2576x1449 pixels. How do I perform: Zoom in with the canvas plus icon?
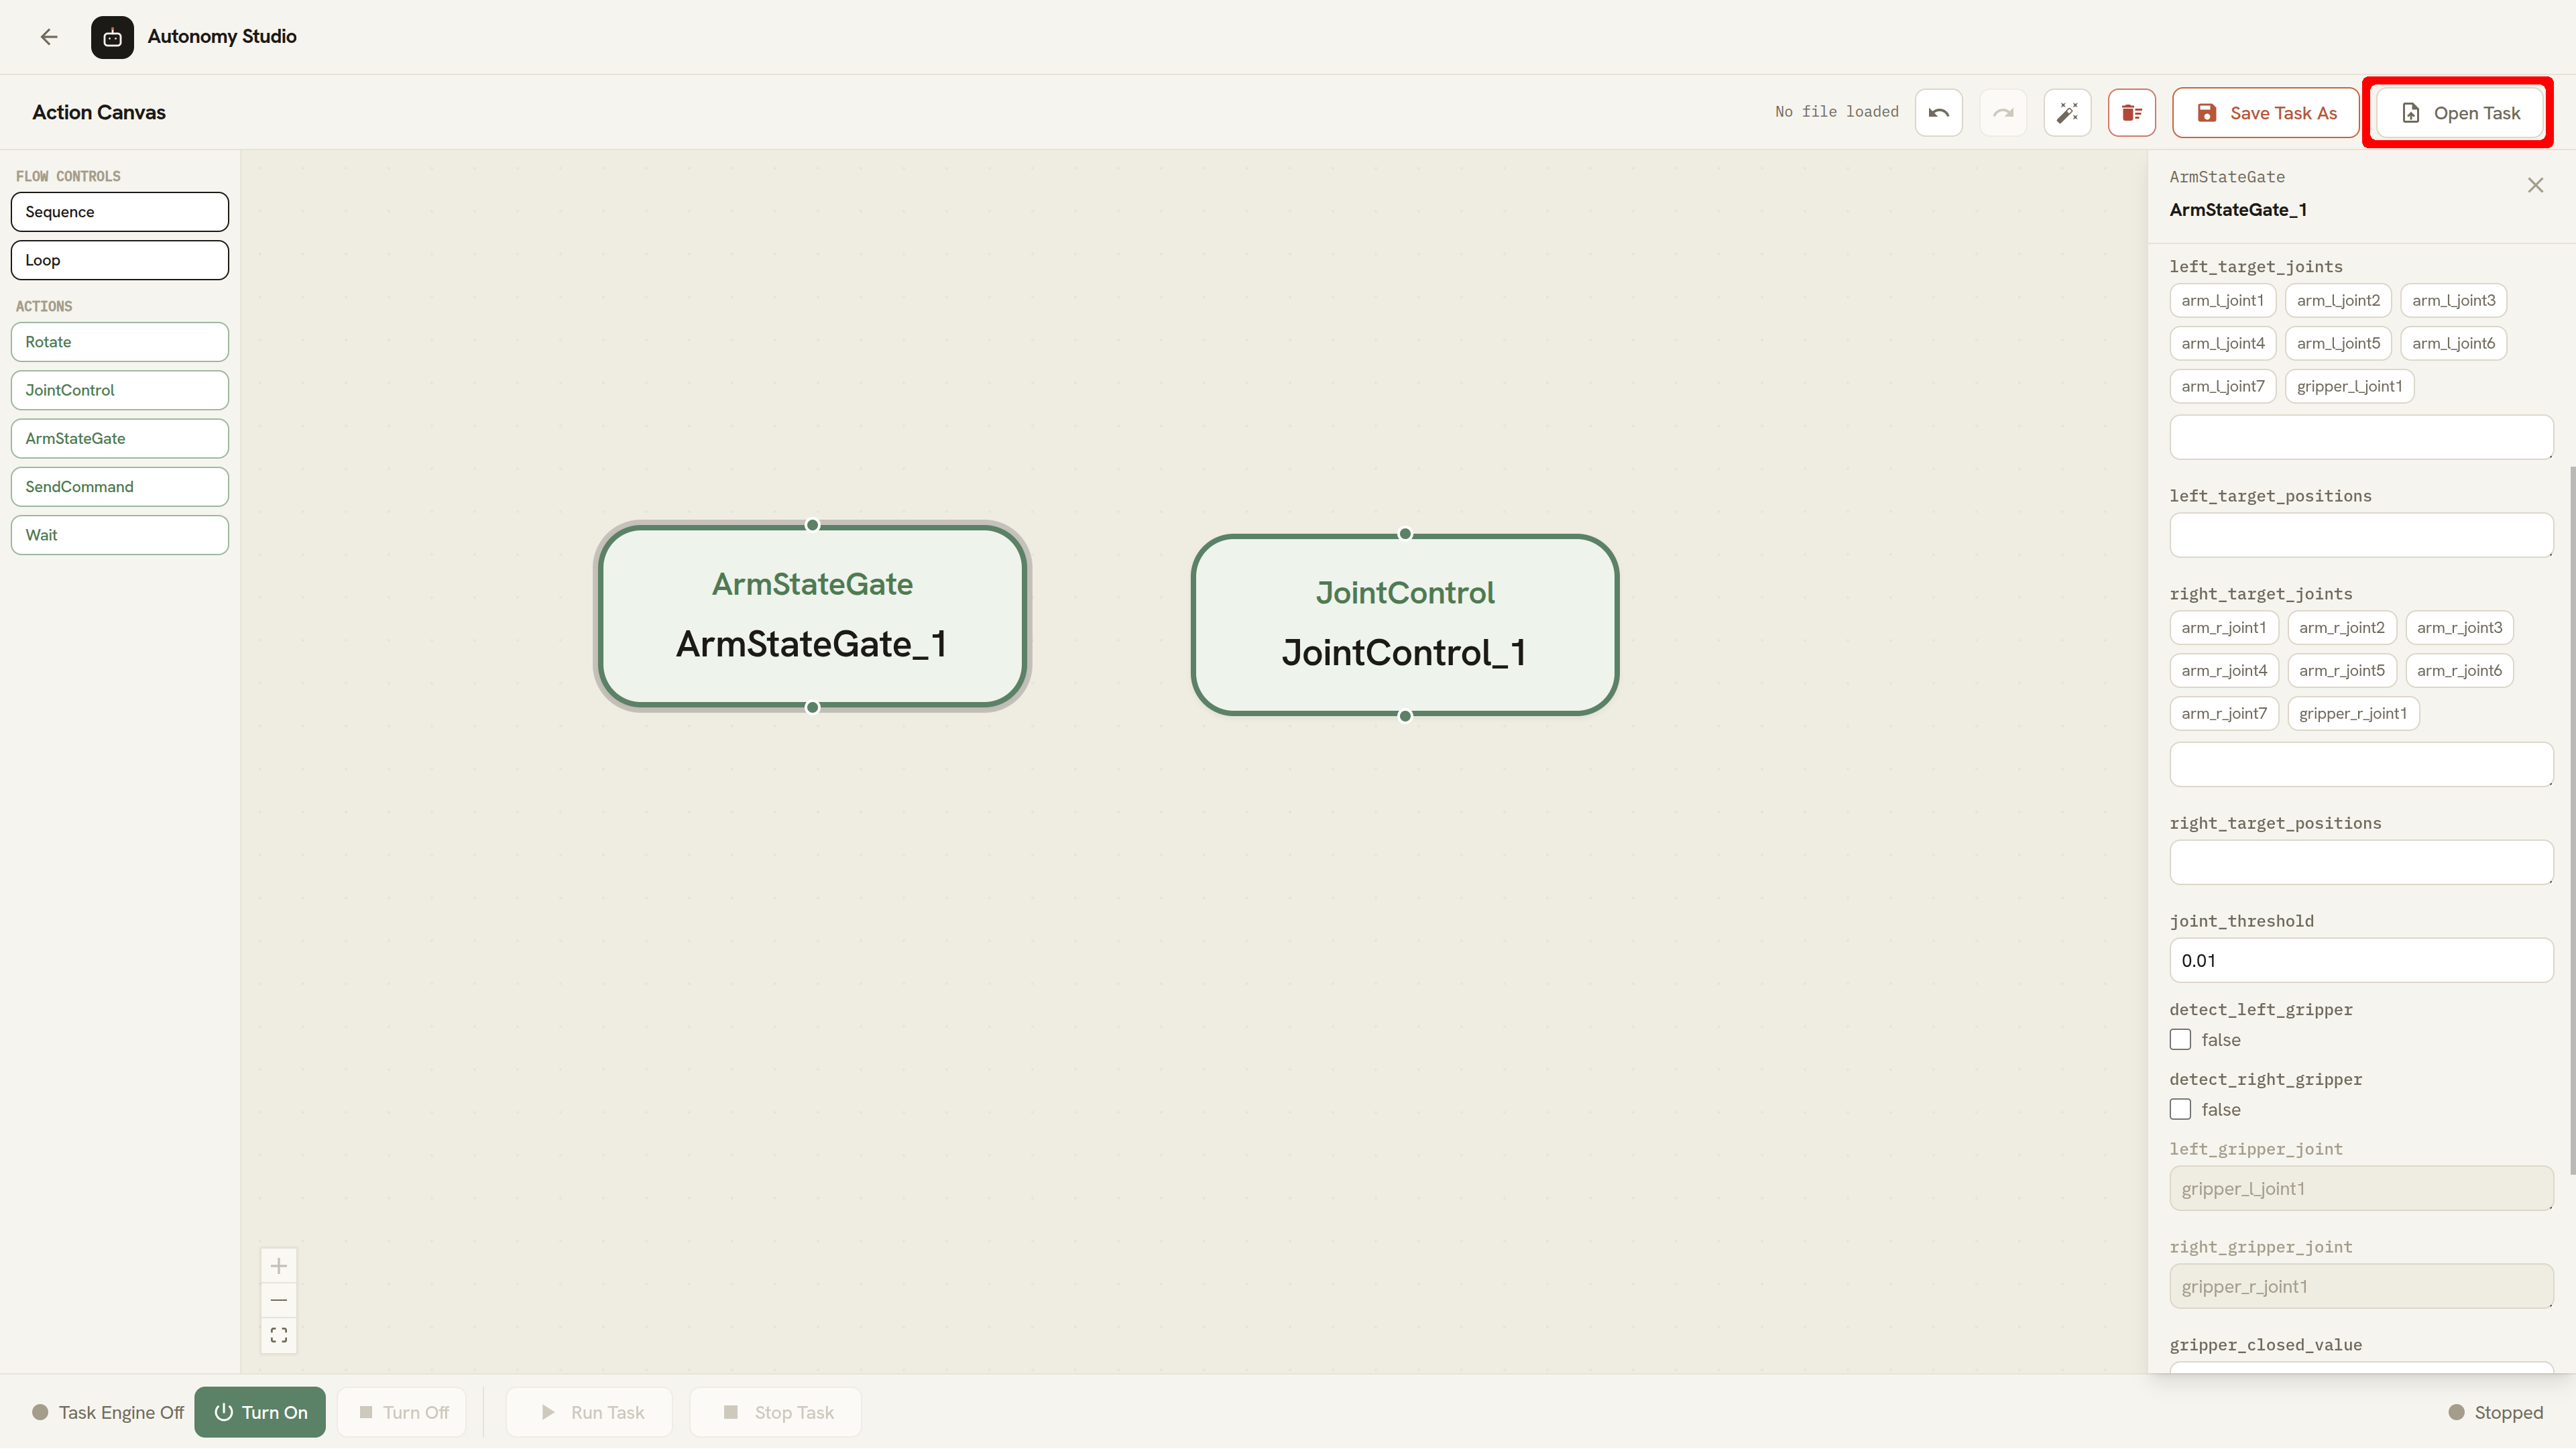[x=279, y=1266]
